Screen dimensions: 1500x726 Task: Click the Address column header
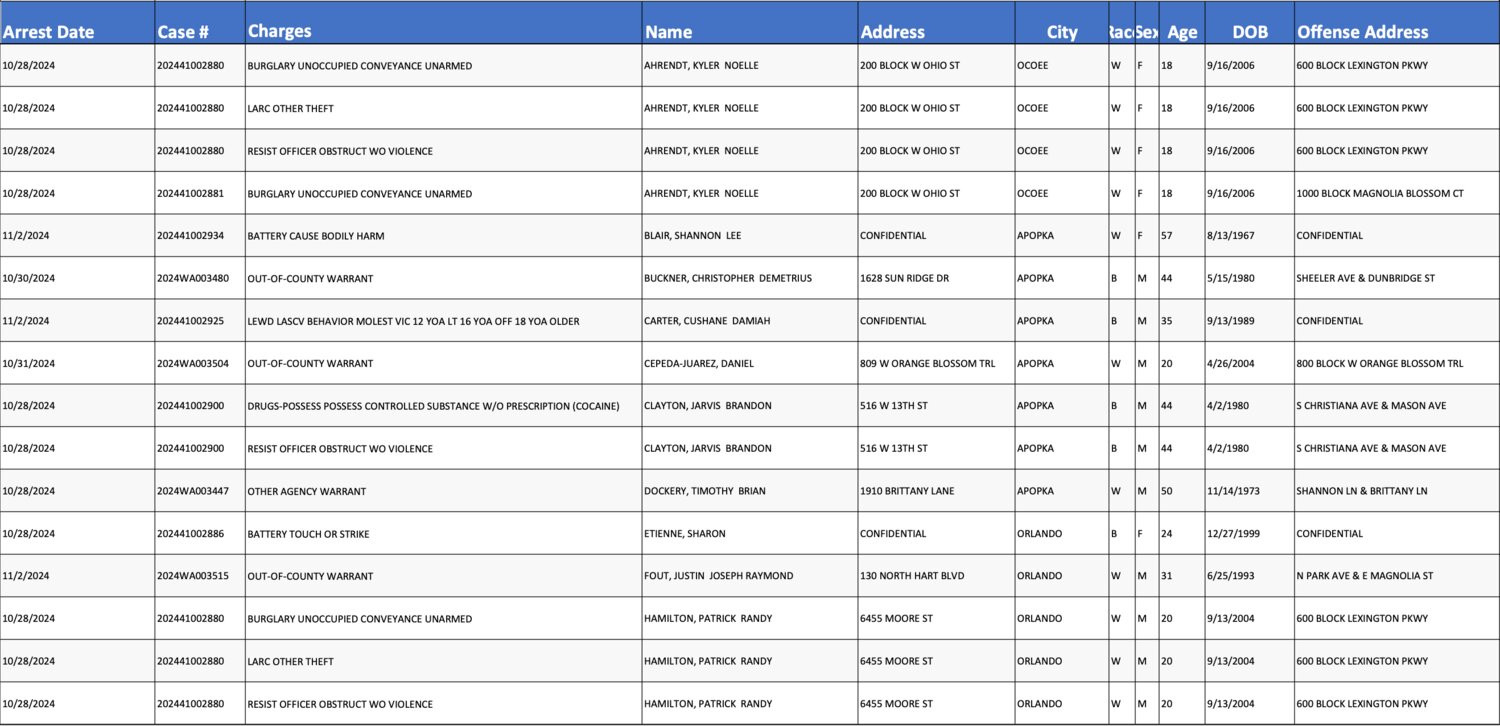click(x=936, y=23)
